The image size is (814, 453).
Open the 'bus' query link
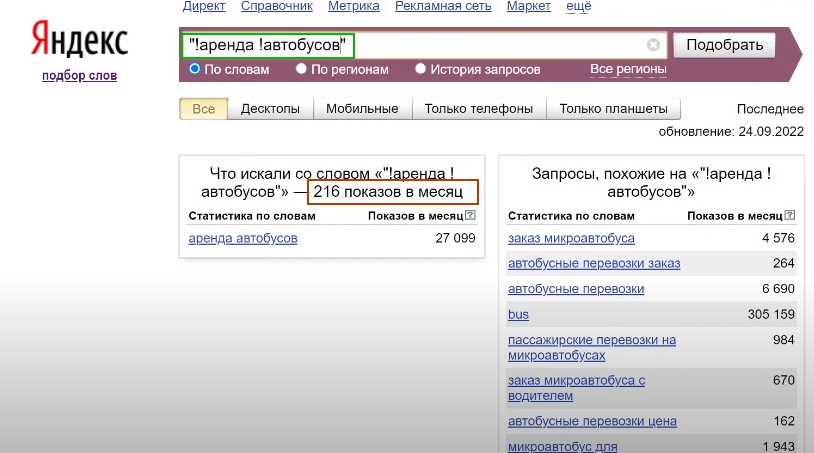[x=518, y=314]
